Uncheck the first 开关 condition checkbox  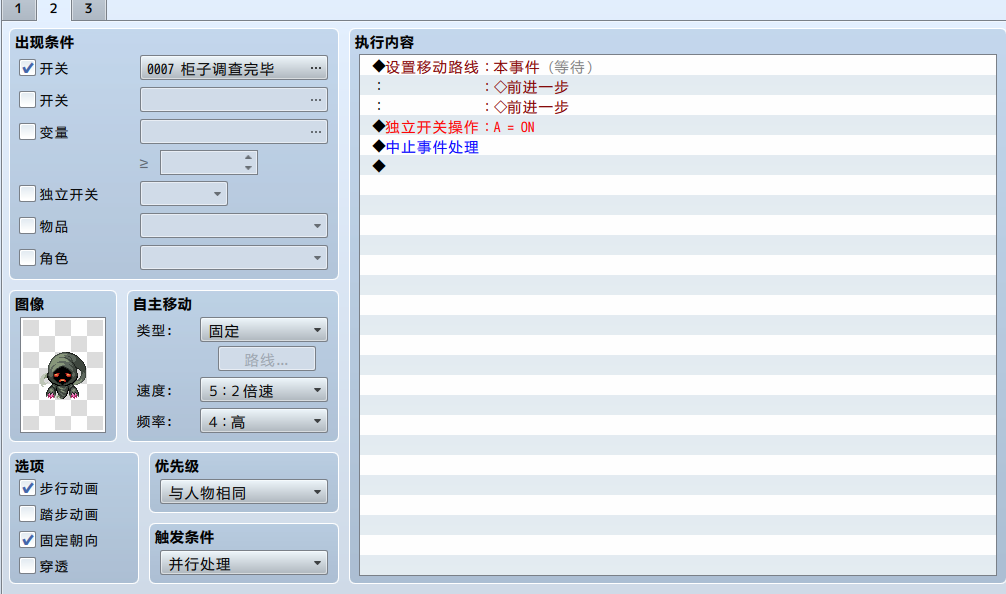point(28,68)
